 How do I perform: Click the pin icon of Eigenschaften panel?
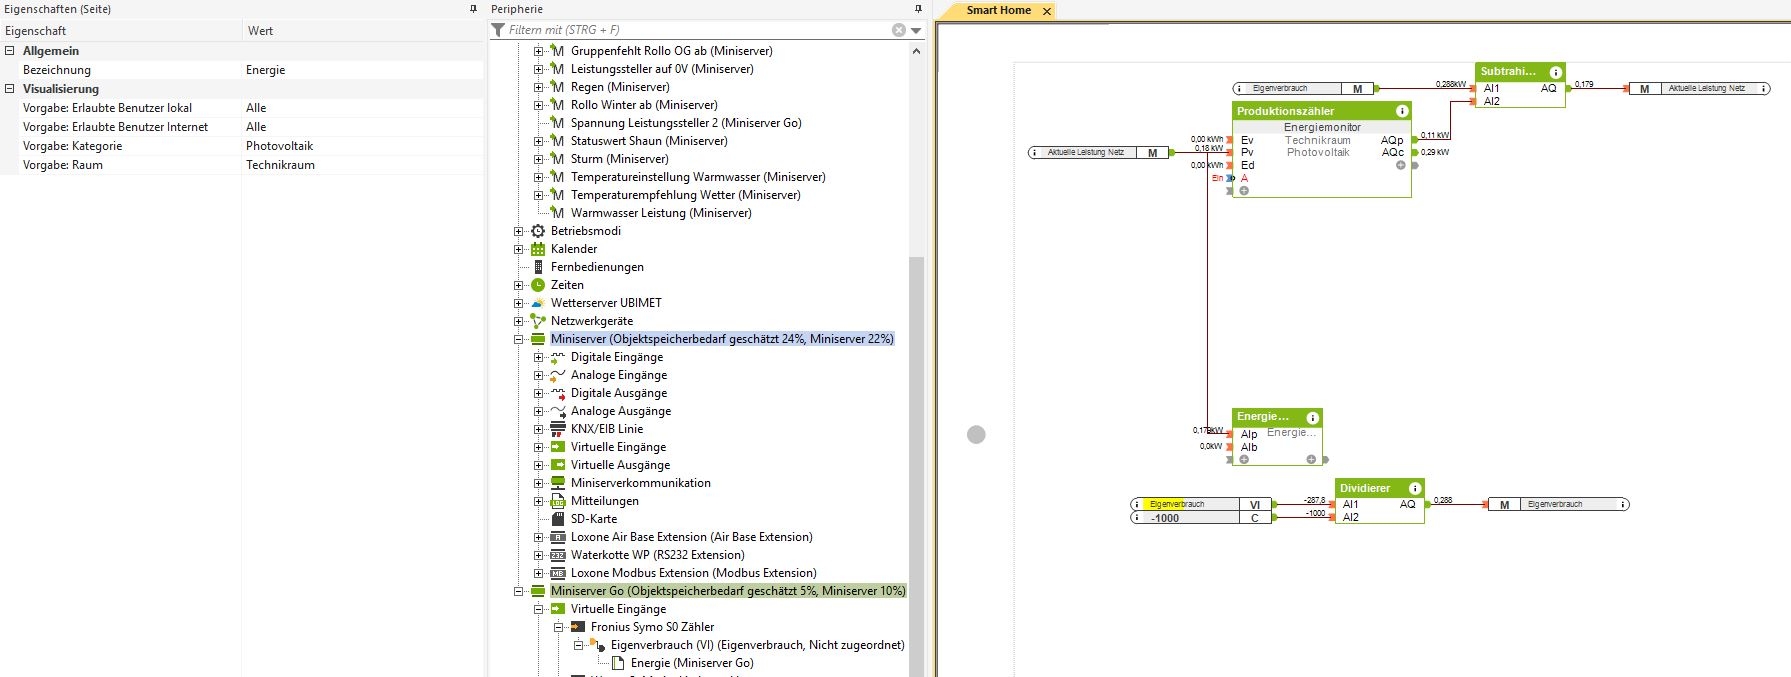pos(473,9)
